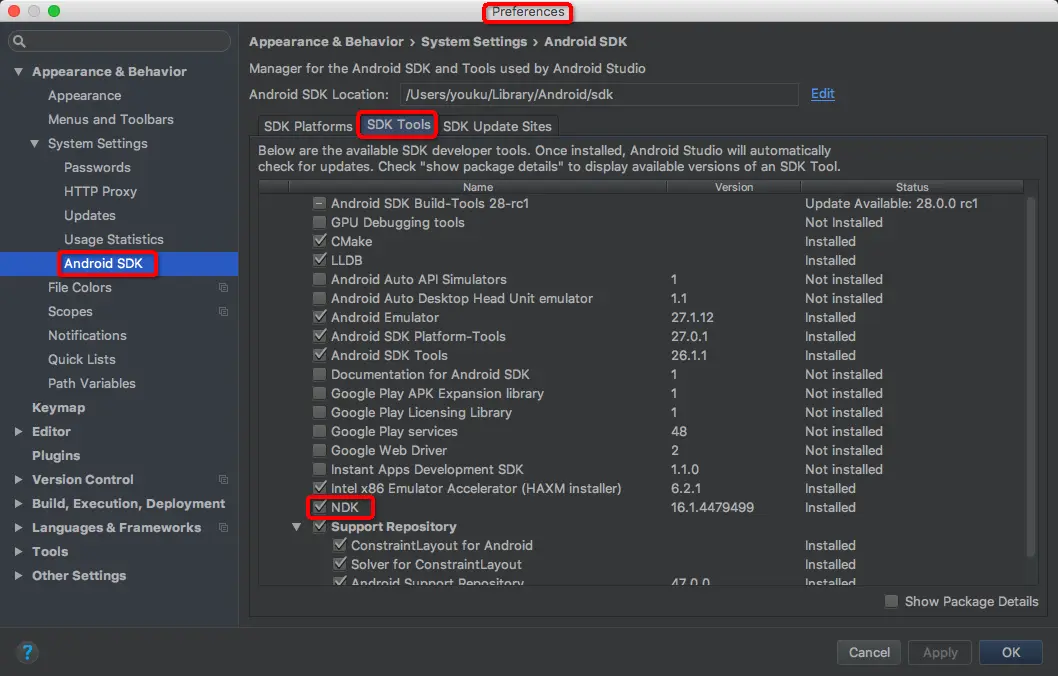Select the Android SDK Platform-Tools row name

[418, 336]
